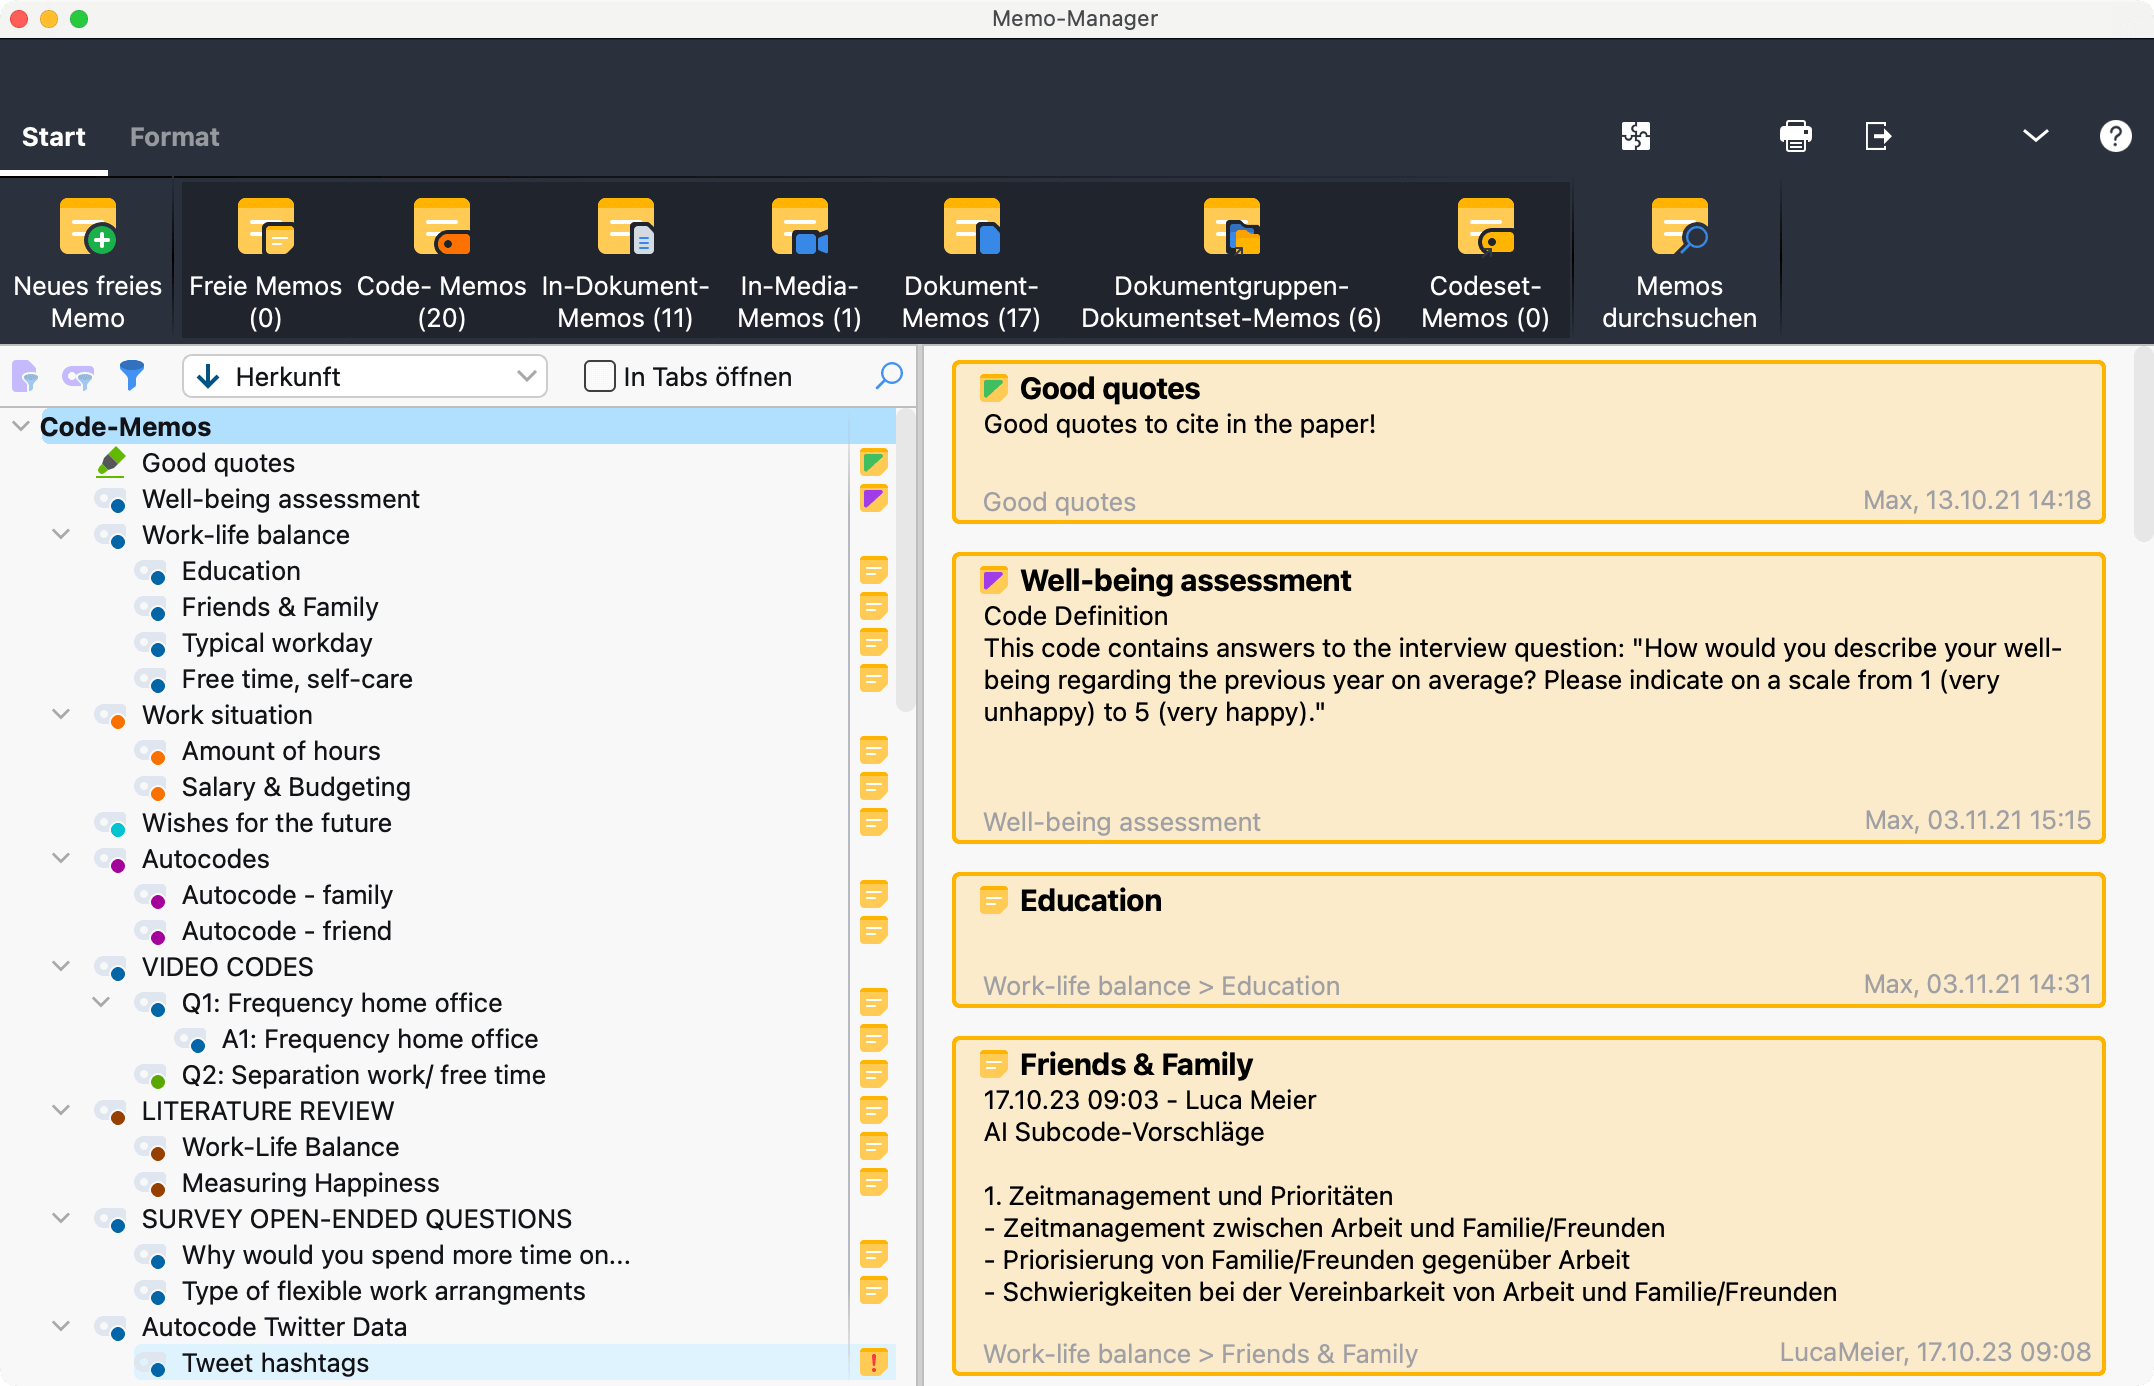Collapse the Work situation node
Image resolution: width=2154 pixels, height=1386 pixels.
click(61, 714)
